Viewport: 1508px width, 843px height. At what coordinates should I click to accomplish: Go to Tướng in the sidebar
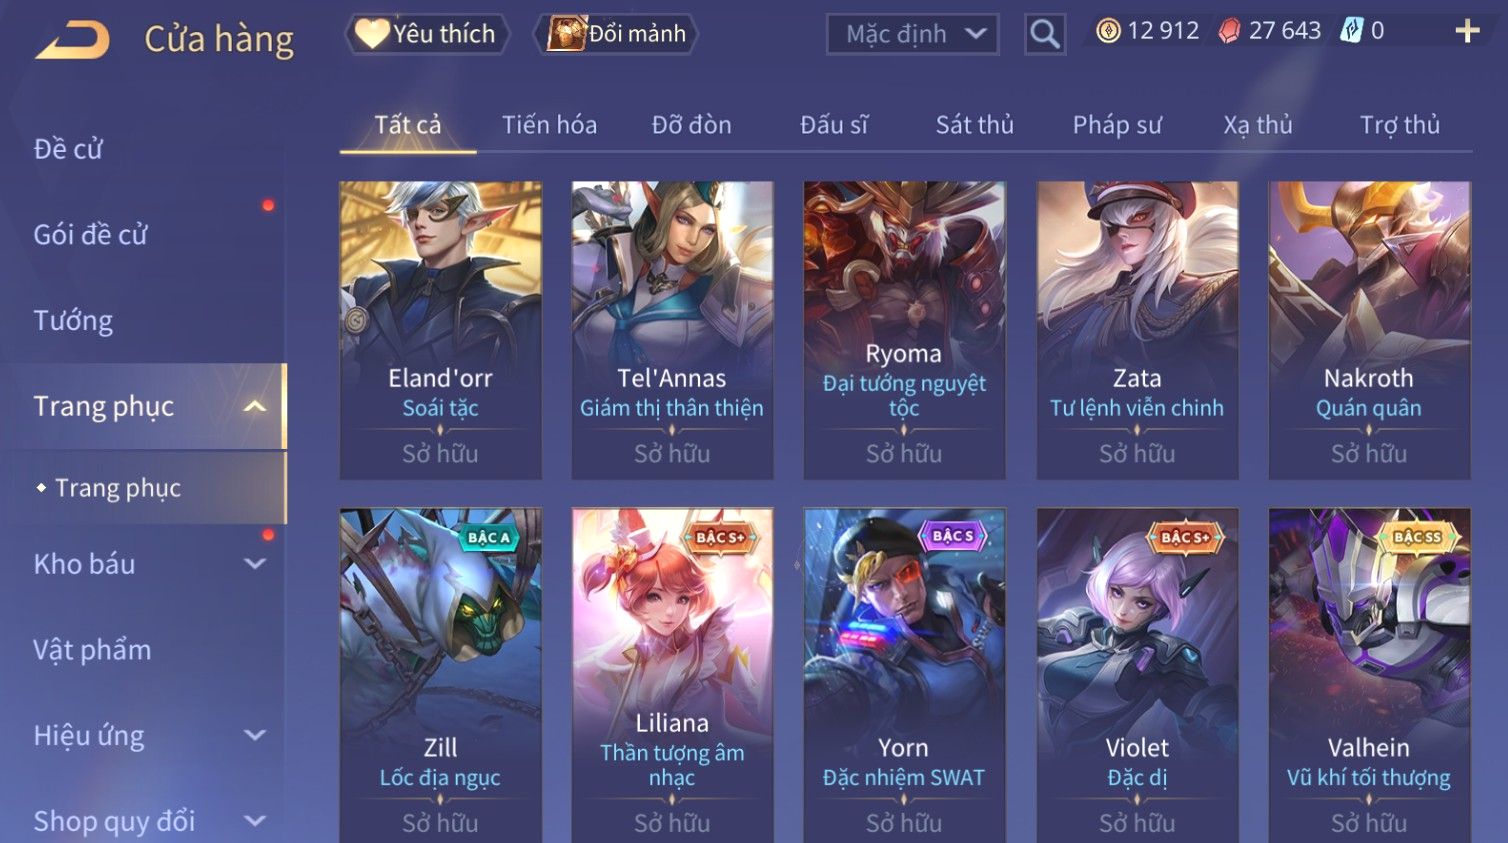pos(73,320)
